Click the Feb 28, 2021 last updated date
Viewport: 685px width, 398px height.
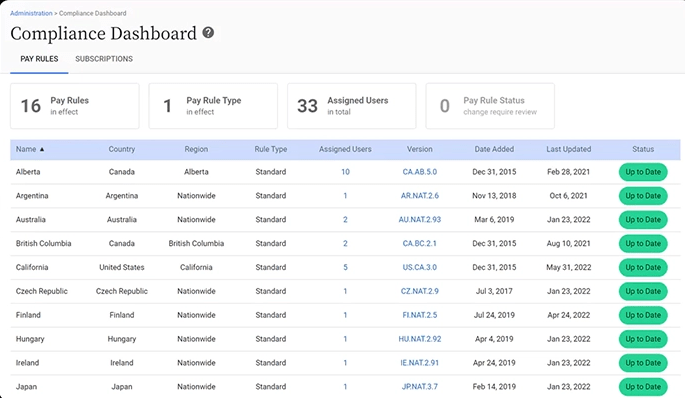click(x=568, y=172)
